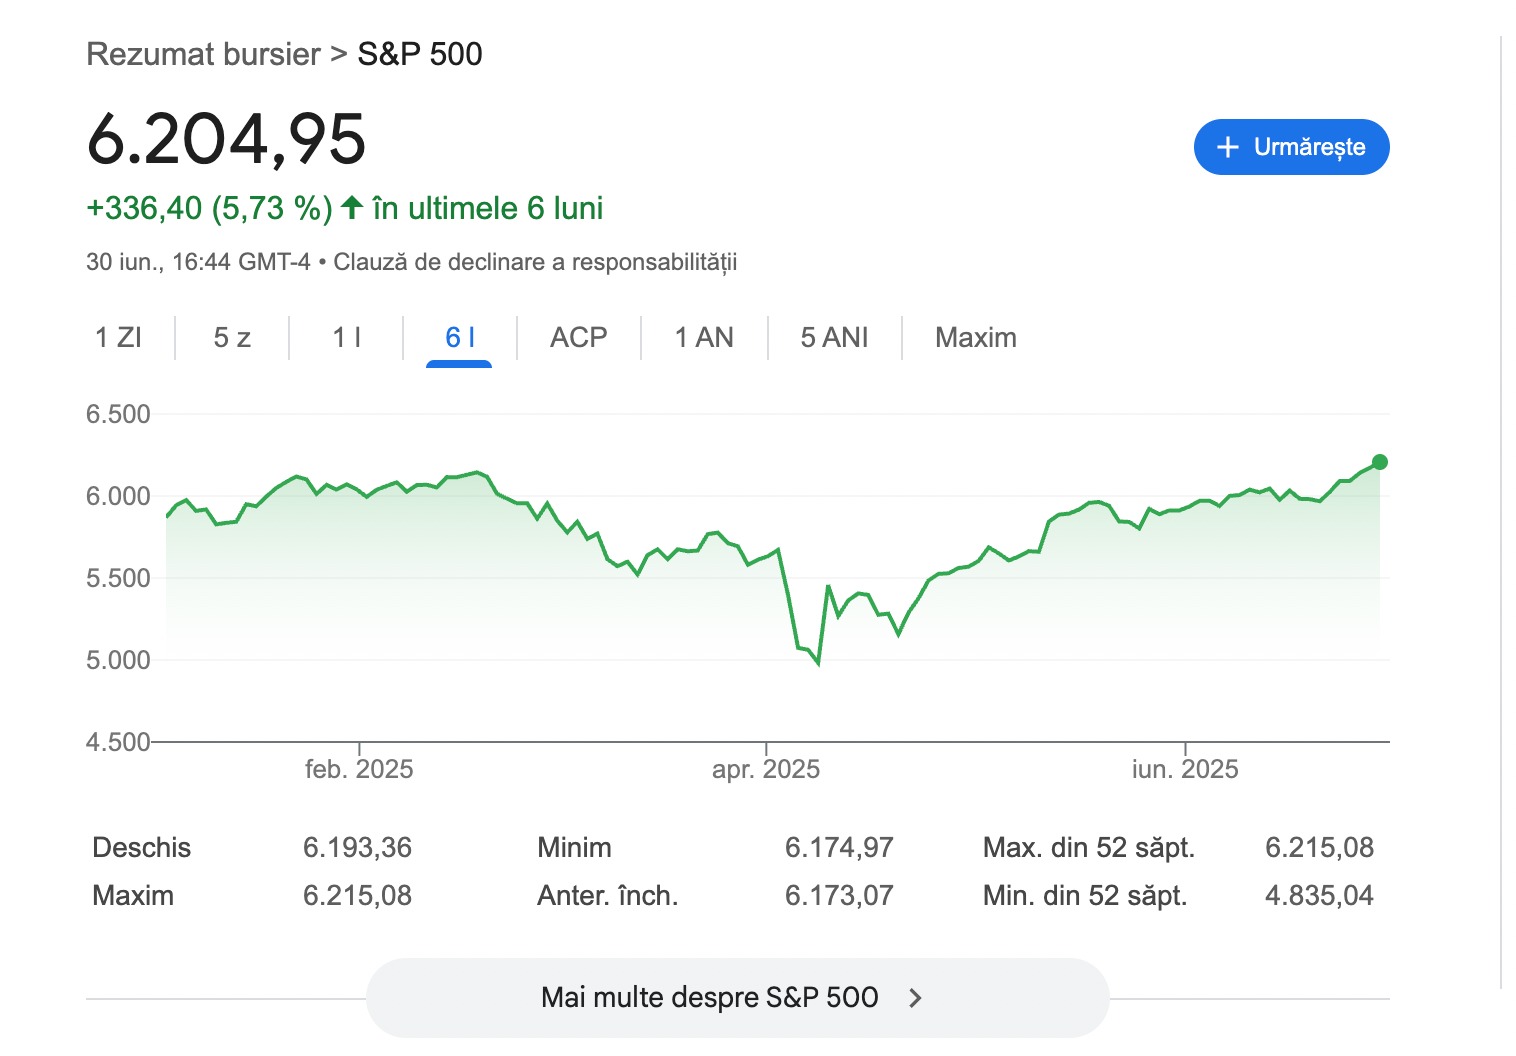Open 'Clauză de declinare a responsabilității' link
This screenshot has height=1056, width=1516.
(x=535, y=262)
